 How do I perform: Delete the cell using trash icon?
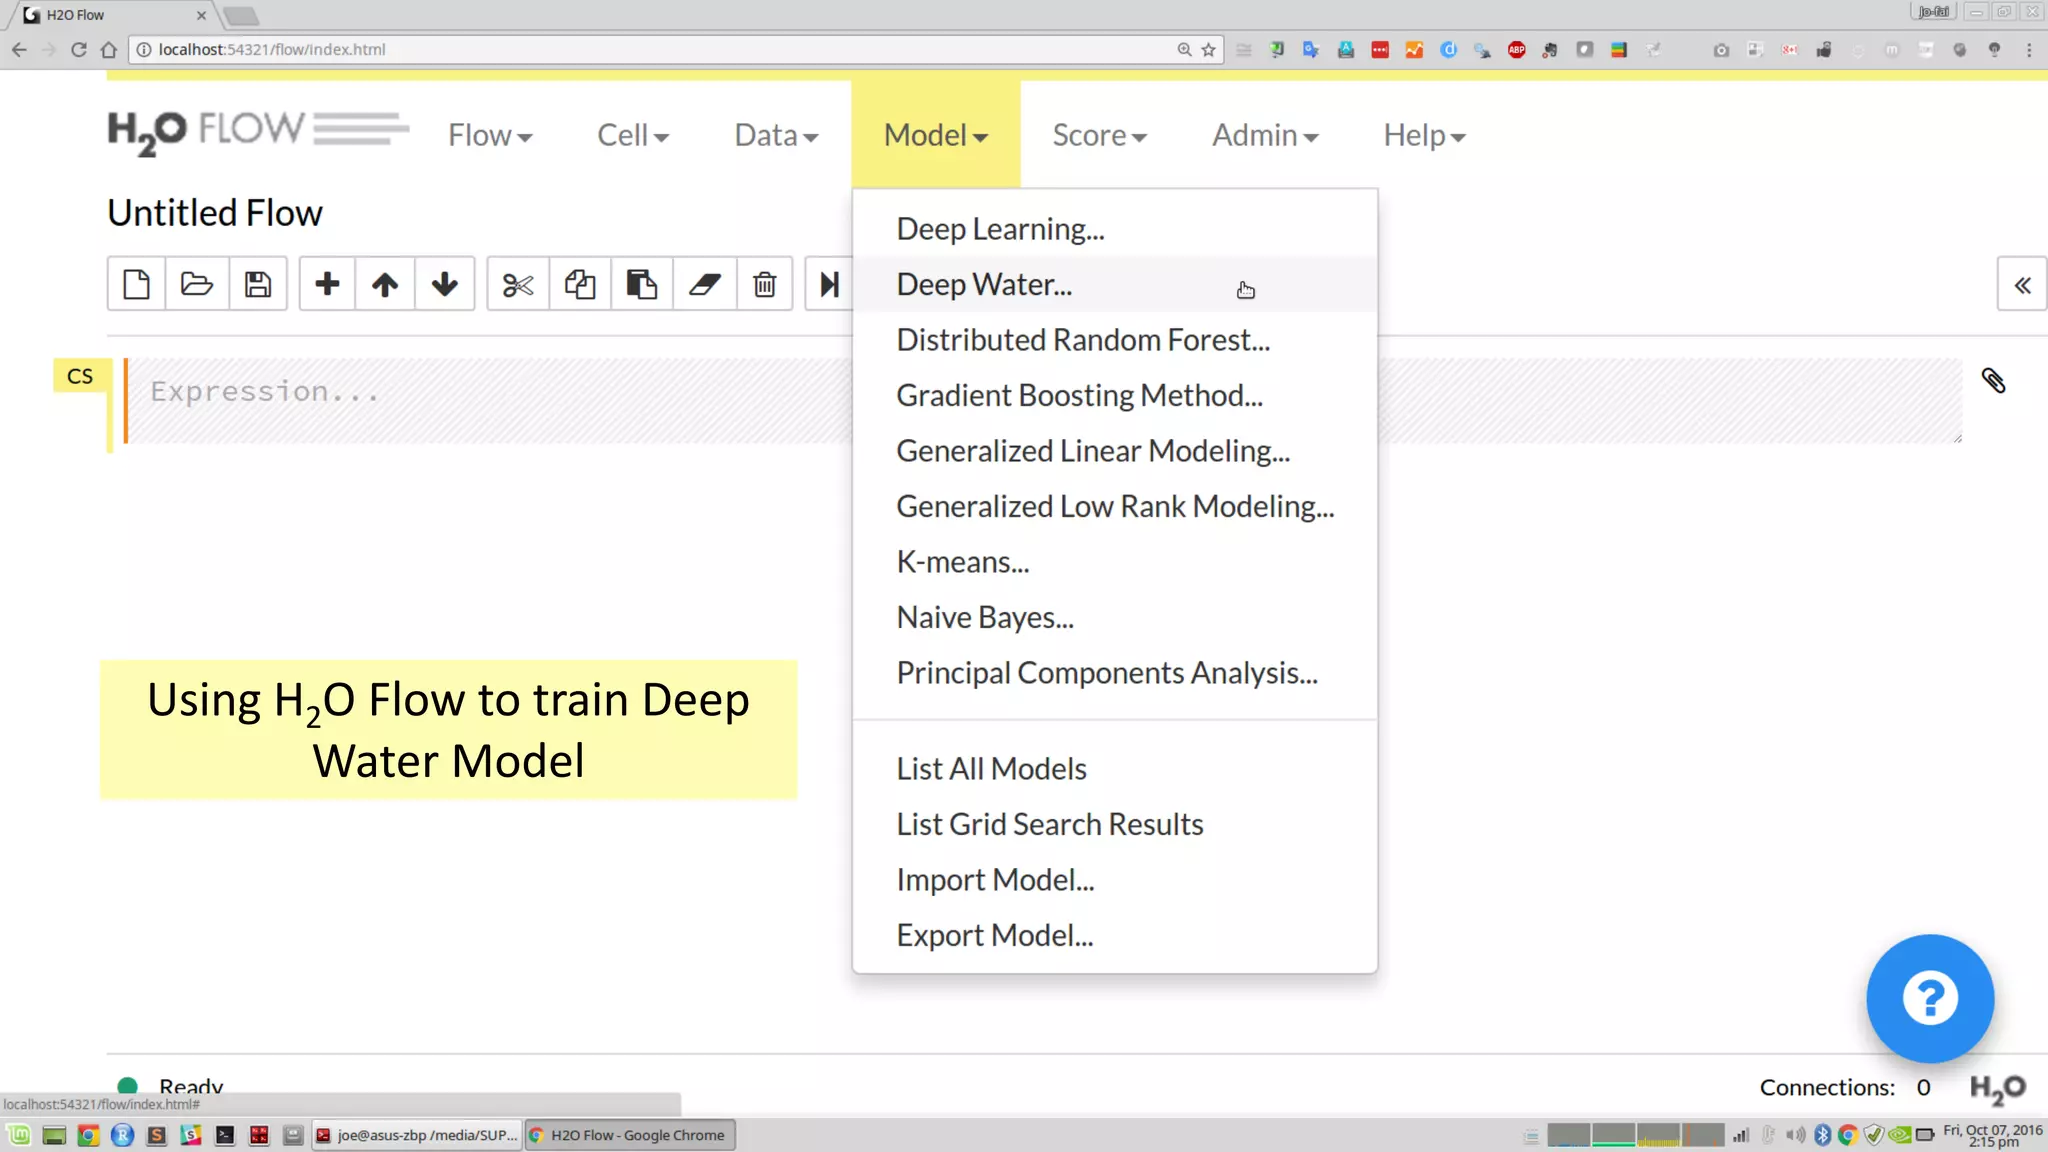tap(765, 285)
